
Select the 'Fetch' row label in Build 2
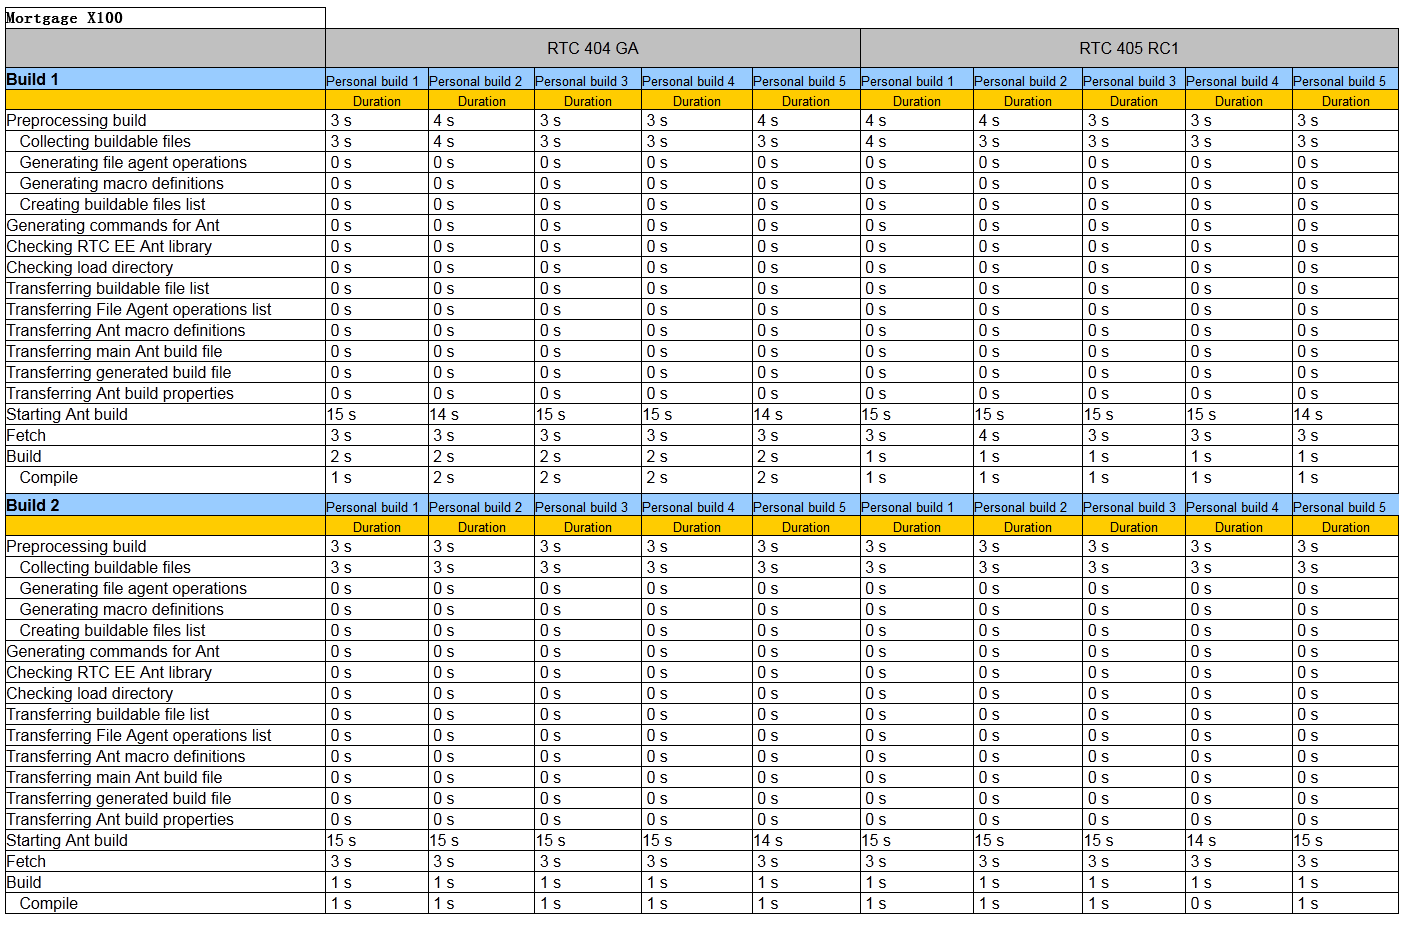coord(26,861)
